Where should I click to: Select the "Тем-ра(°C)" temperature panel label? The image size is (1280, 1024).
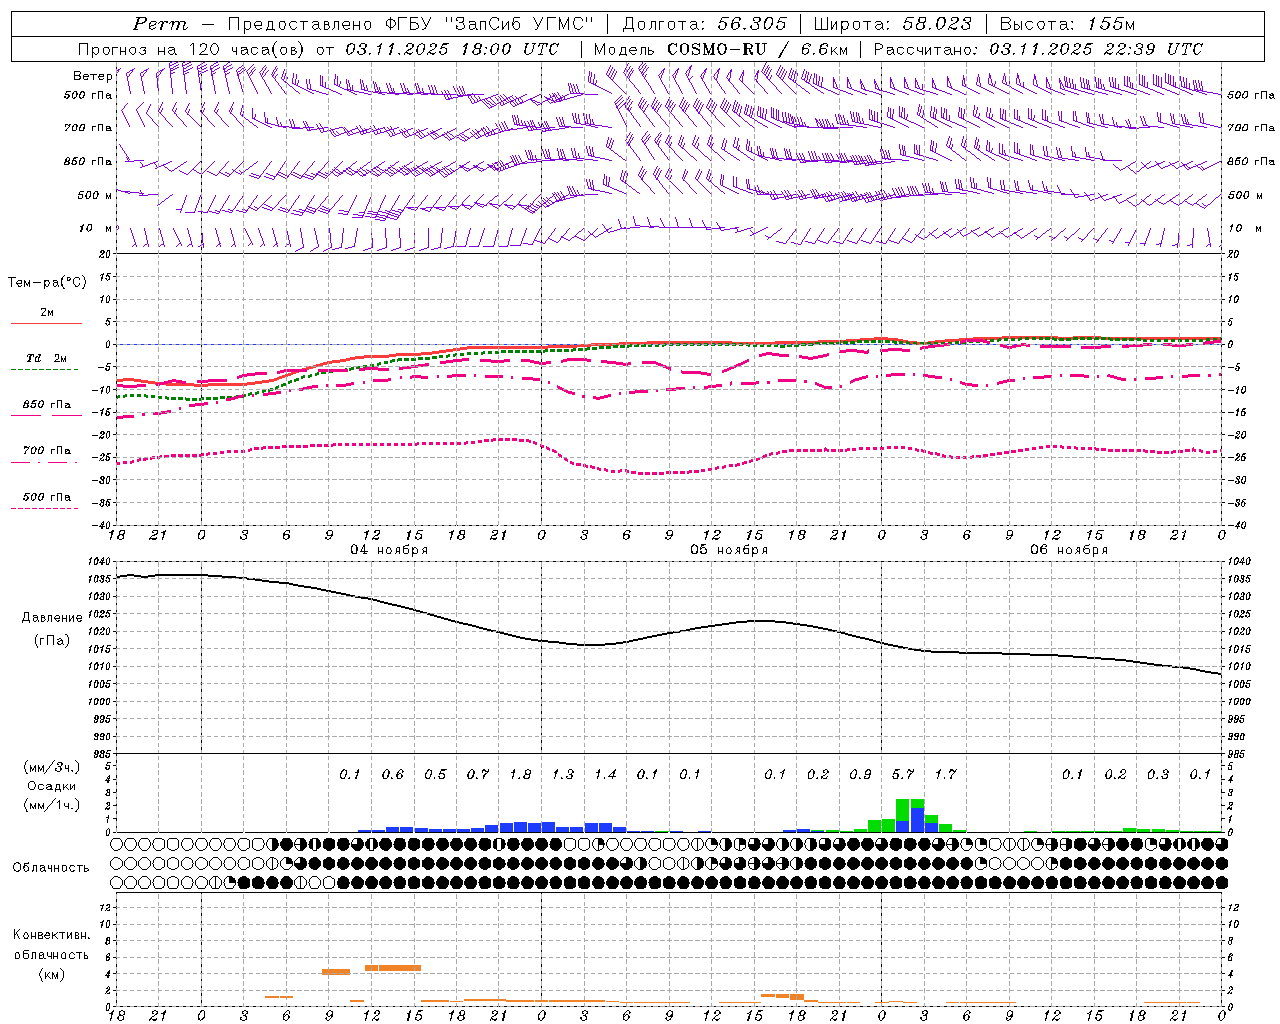point(47,283)
